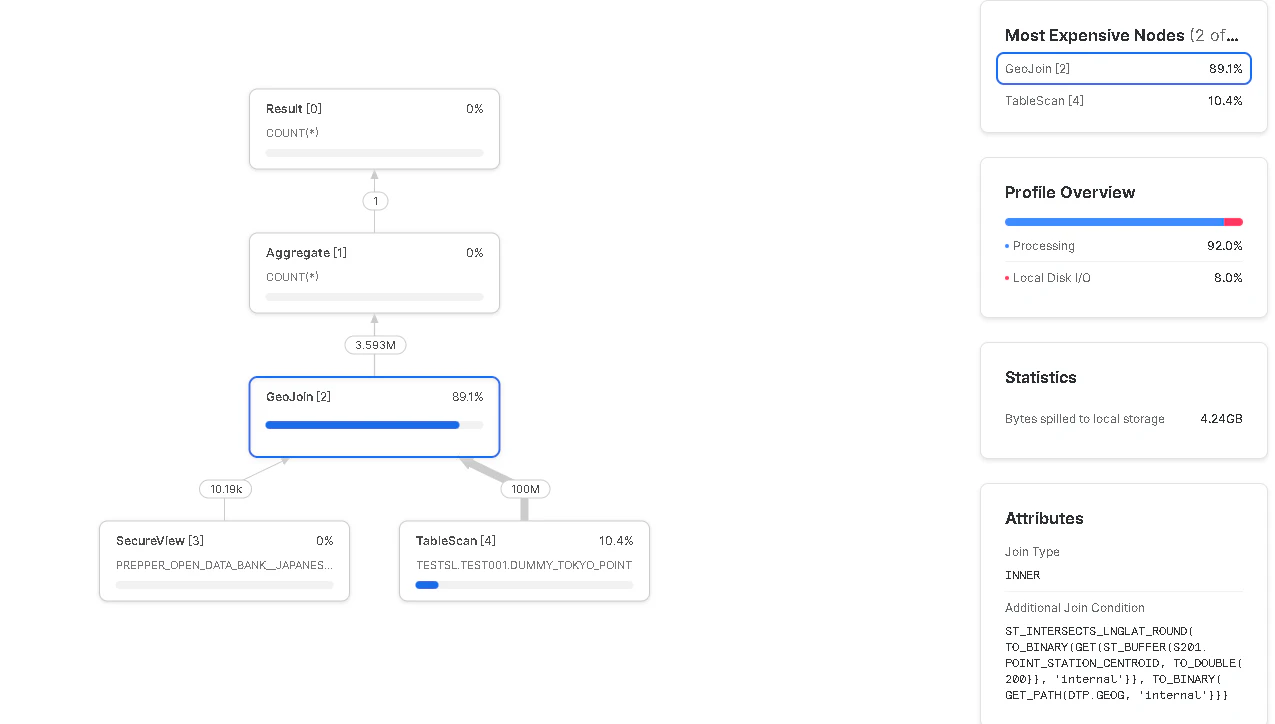Click the GeoJoin node's 89.1% progress bar
Image resolution: width=1275 pixels, height=724 pixels.
[374, 425]
